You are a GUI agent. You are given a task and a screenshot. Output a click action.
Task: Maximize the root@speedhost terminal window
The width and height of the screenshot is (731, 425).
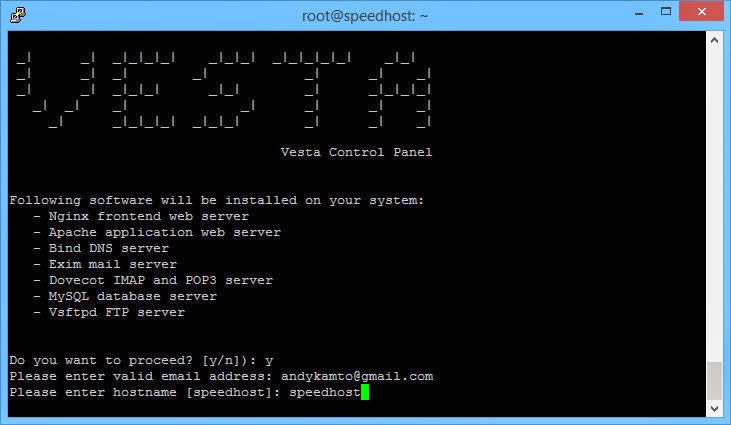(x=666, y=12)
